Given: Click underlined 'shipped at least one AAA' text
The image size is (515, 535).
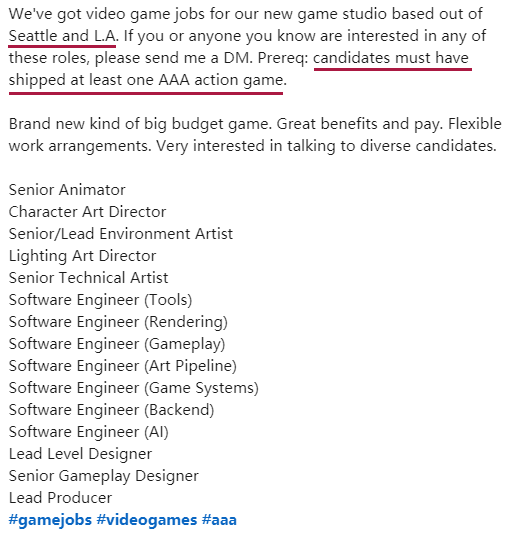Looking at the screenshot, I should 99,80.
